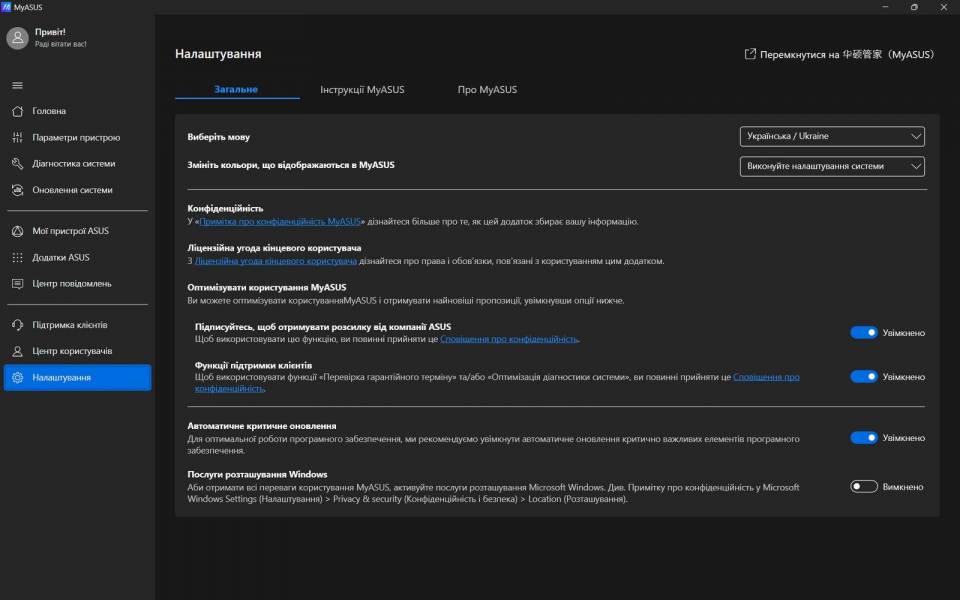The width and height of the screenshot is (960, 600).
Task: Click the Вимкнено status label
Action: click(x=902, y=487)
